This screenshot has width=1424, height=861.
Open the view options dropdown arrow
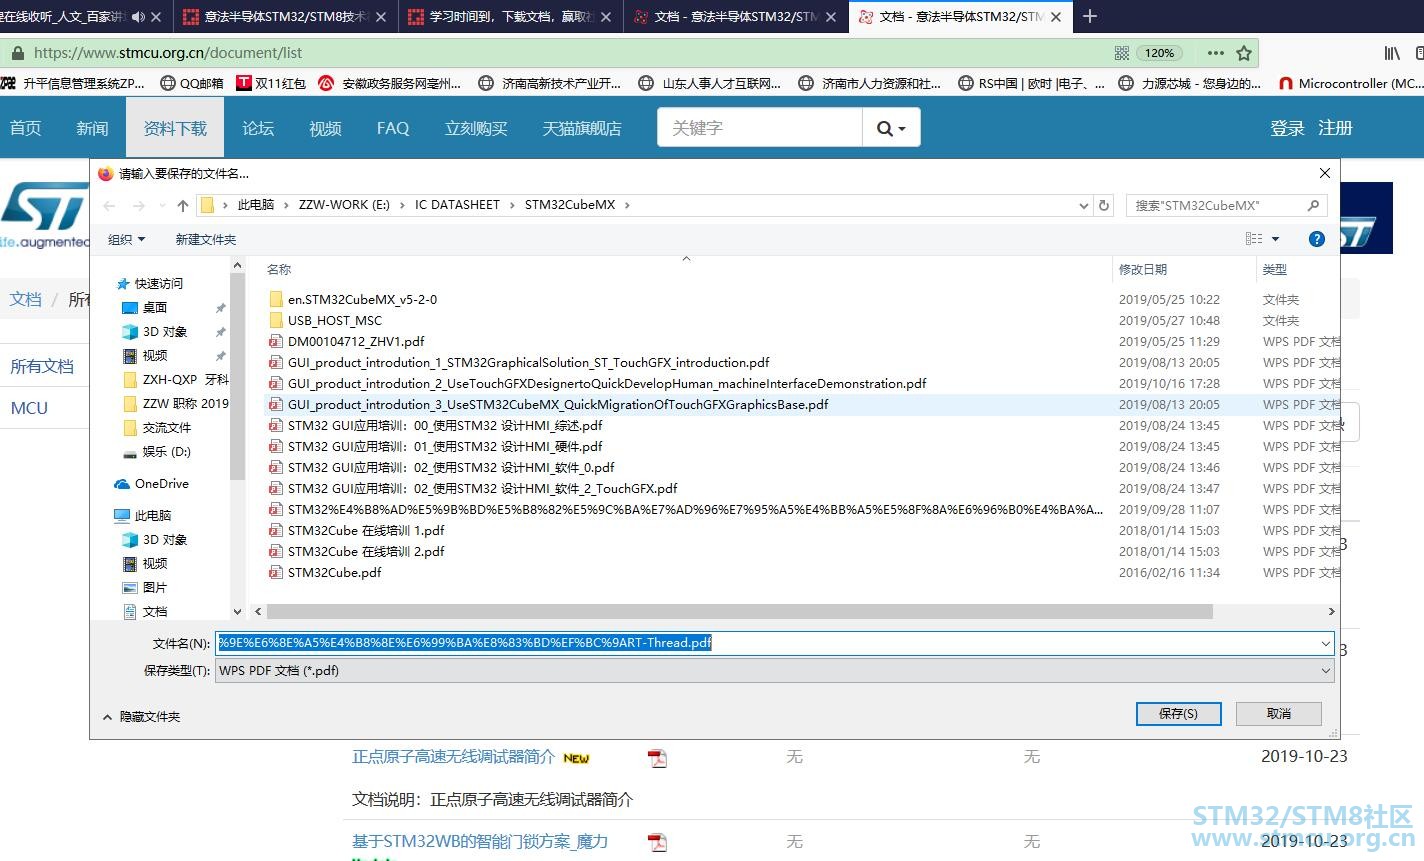pyautogui.click(x=1275, y=239)
